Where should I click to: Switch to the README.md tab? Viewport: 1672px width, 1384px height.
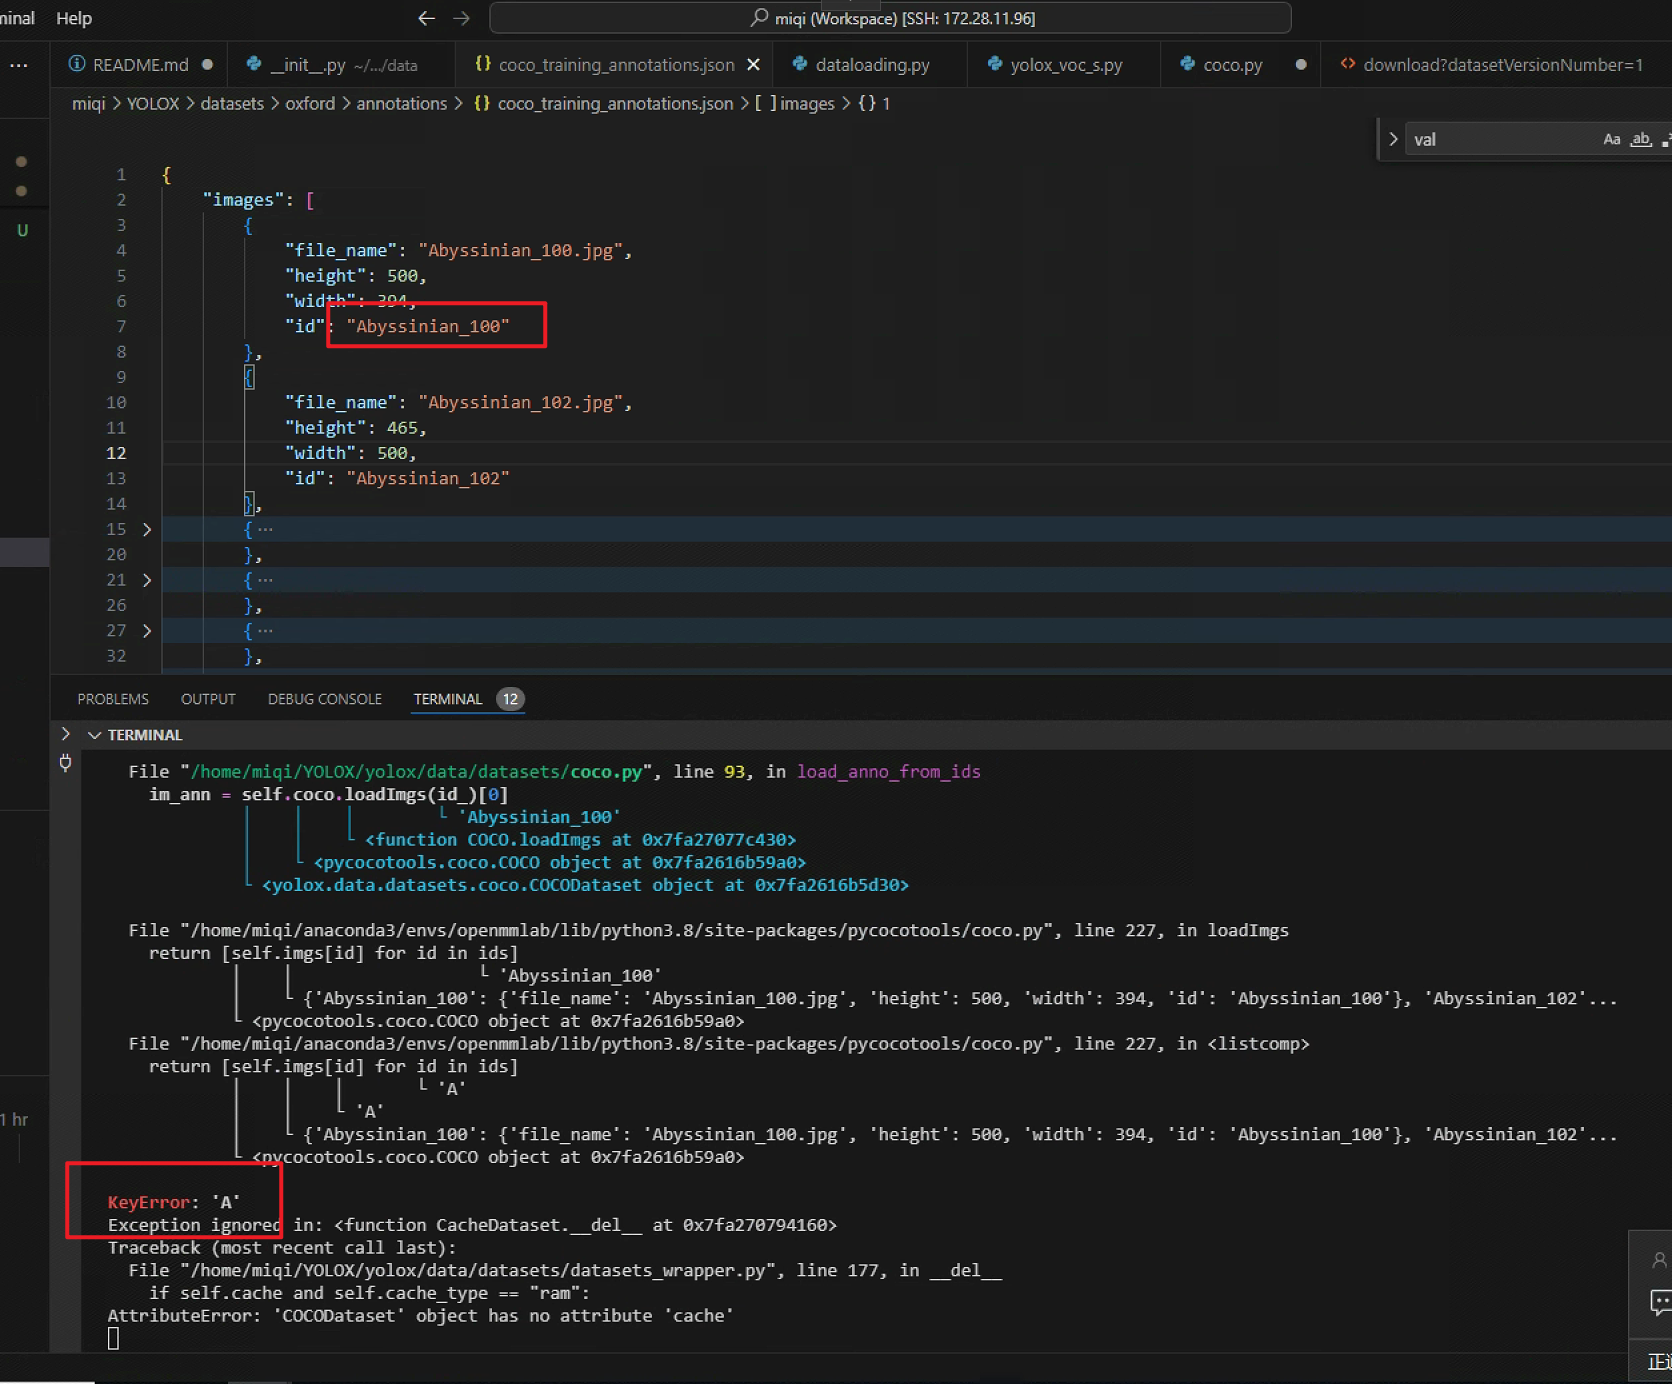[140, 65]
